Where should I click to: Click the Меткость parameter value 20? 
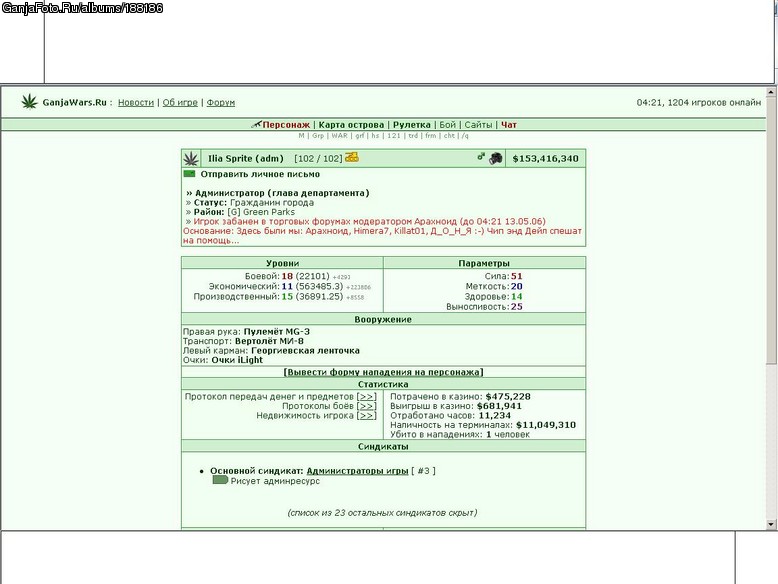coord(517,286)
